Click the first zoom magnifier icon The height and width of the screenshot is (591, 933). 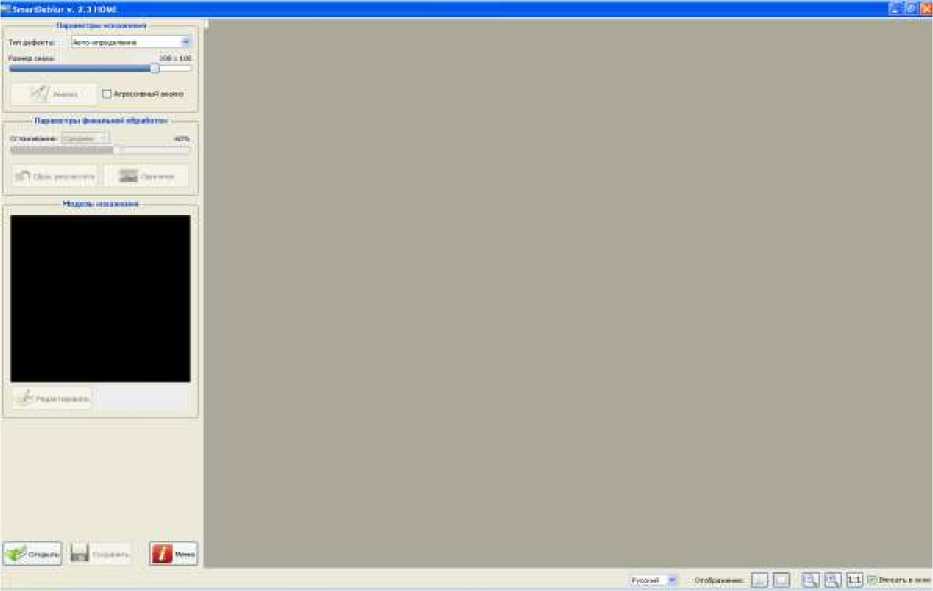click(810, 580)
